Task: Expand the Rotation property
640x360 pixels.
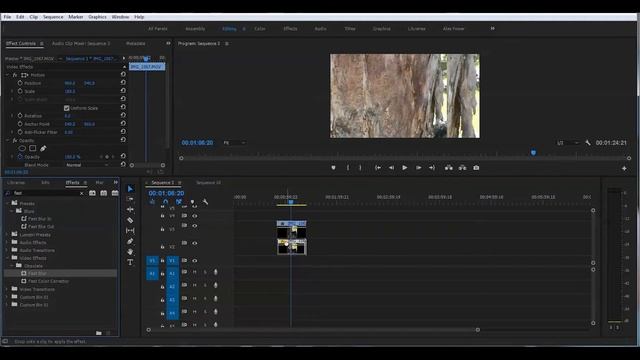Action: click(x=12, y=116)
